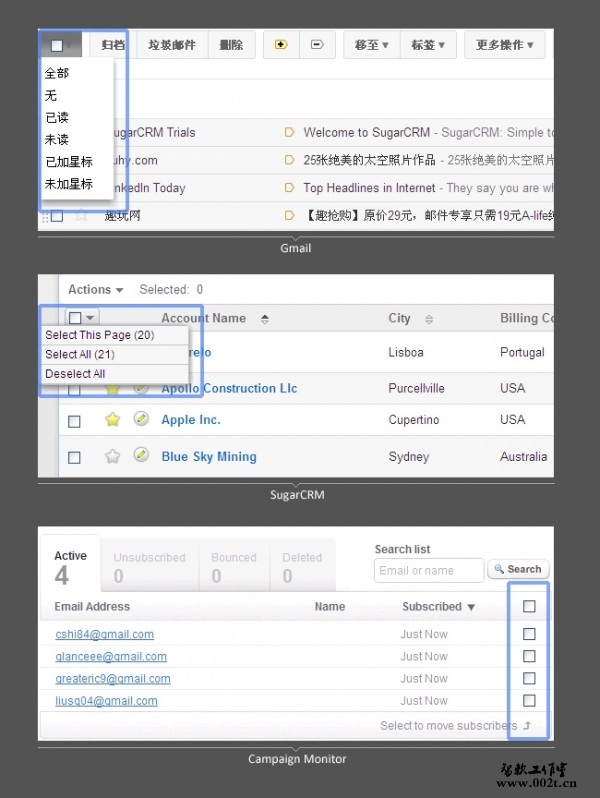Toggle favorite star for Blue Sky Mining
The image size is (600, 798).
[112, 456]
